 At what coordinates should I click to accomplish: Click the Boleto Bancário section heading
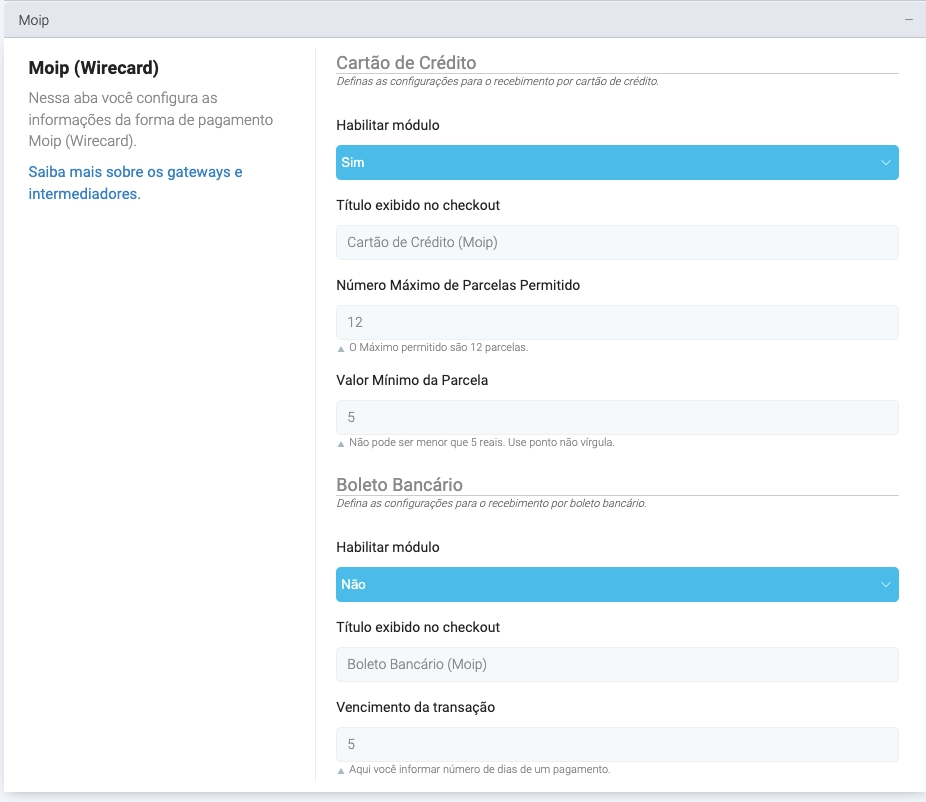point(399,485)
